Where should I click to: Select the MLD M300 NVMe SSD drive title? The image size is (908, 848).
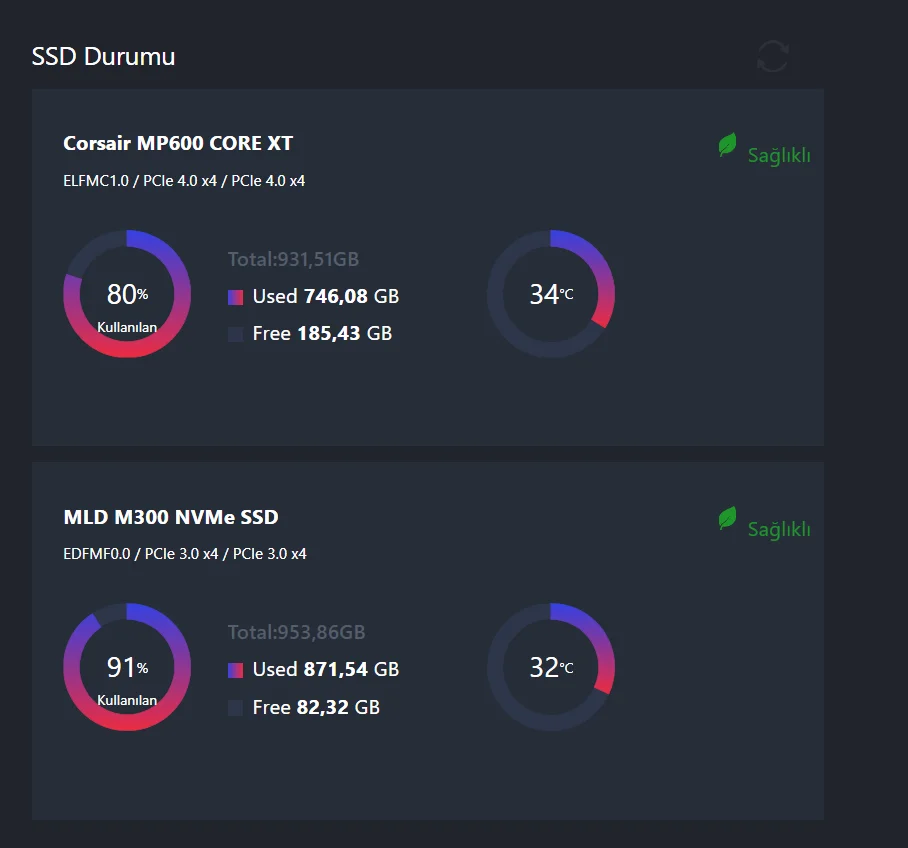171,517
